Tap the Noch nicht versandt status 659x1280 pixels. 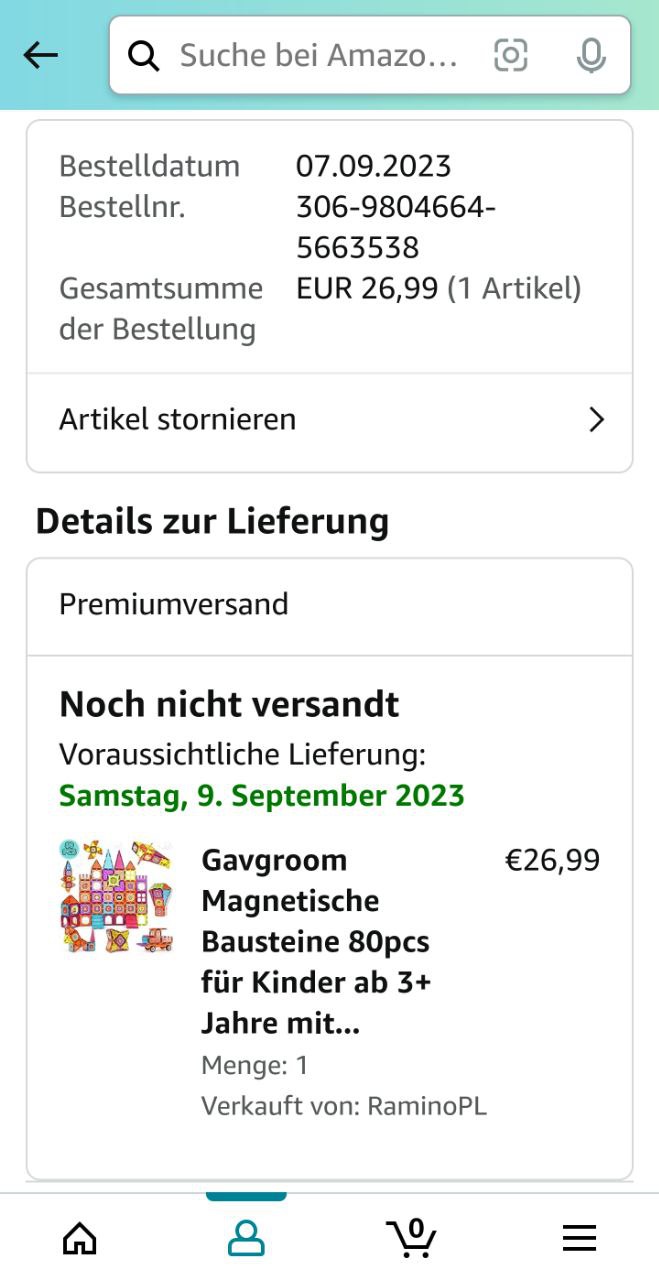click(229, 705)
